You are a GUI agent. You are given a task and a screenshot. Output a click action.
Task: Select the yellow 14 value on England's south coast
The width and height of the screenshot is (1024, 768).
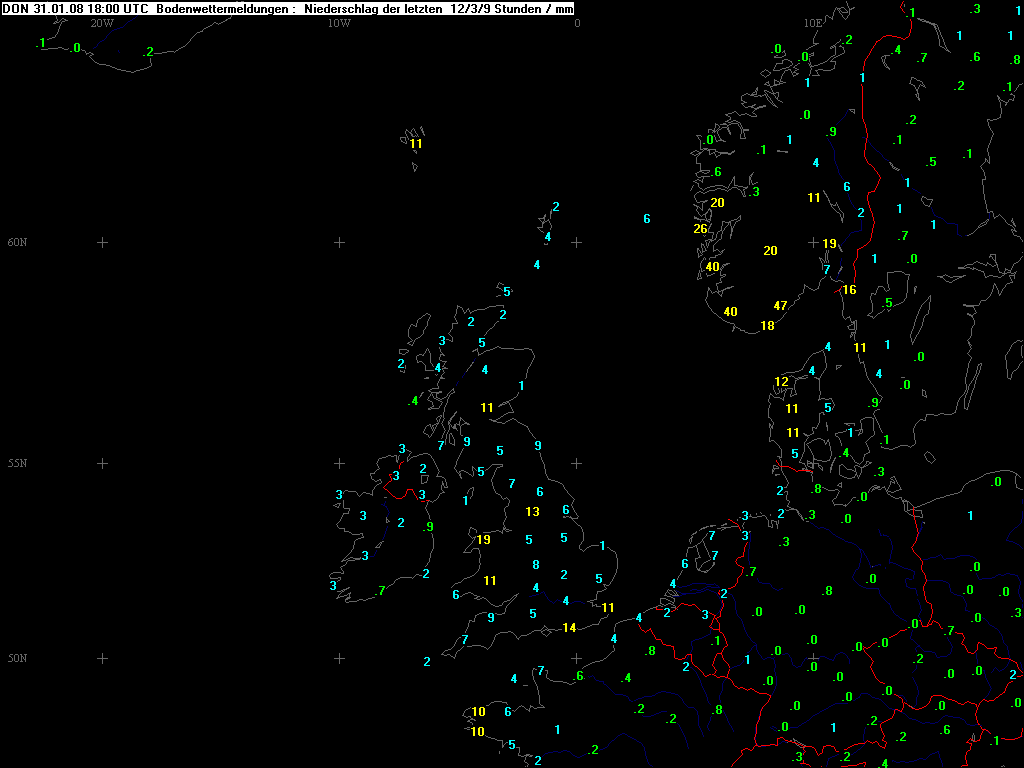coord(569,628)
